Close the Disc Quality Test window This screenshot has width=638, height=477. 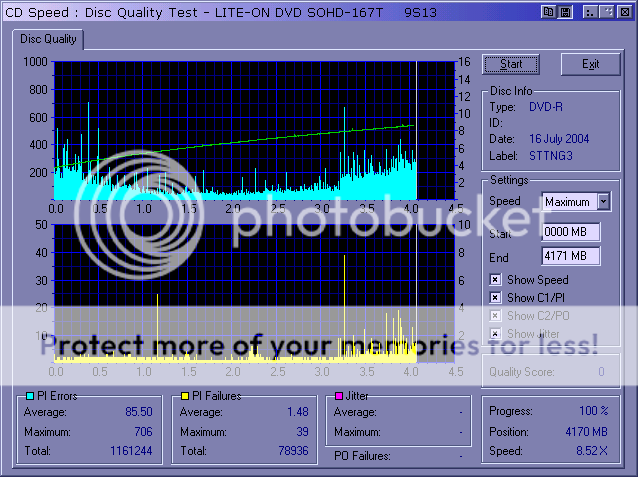pyautogui.click(x=624, y=11)
